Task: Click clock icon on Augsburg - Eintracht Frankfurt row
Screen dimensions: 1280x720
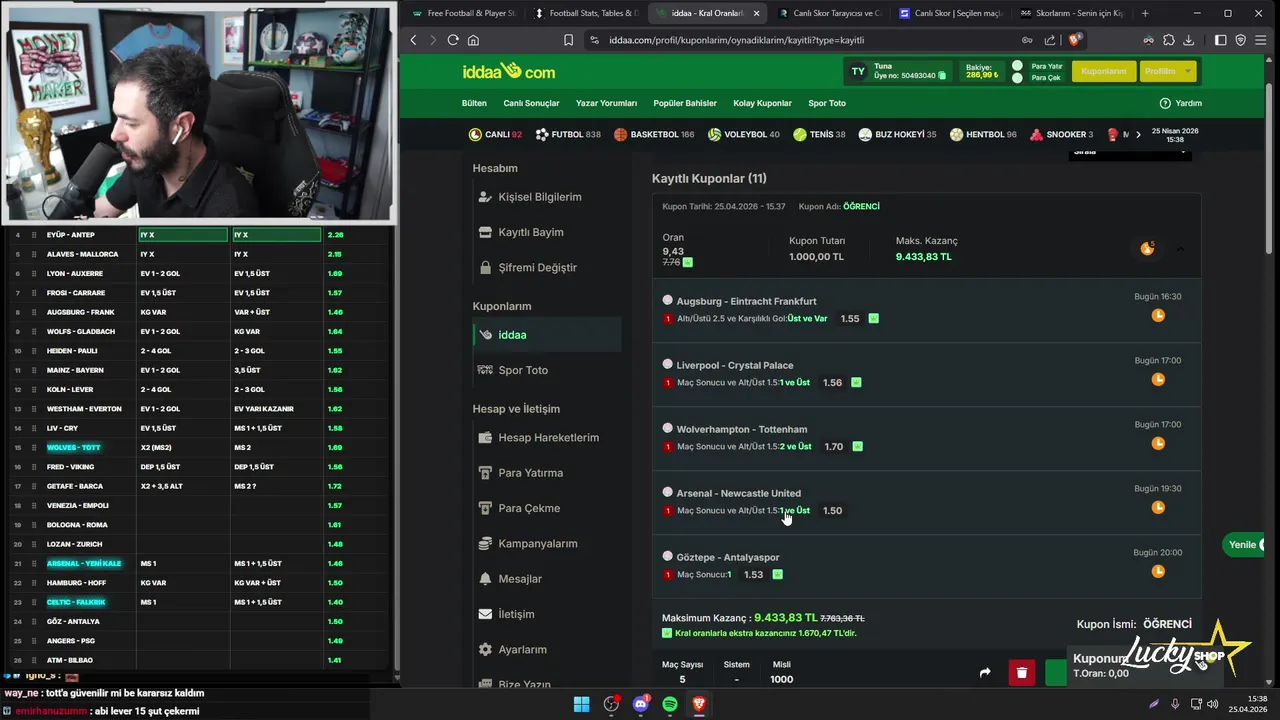Action: point(1158,315)
